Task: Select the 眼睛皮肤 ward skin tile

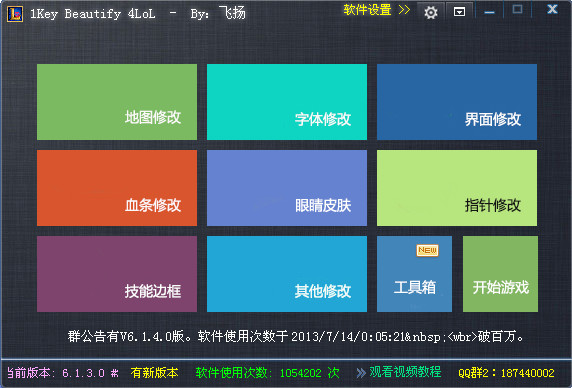Action: tap(287, 188)
